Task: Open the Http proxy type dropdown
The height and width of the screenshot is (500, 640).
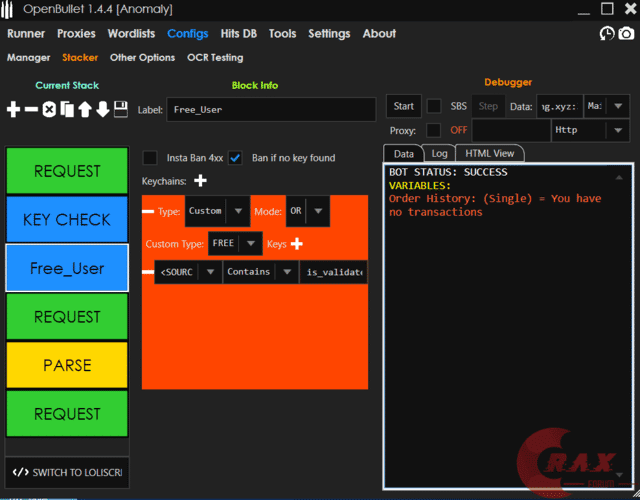Action: 617,130
